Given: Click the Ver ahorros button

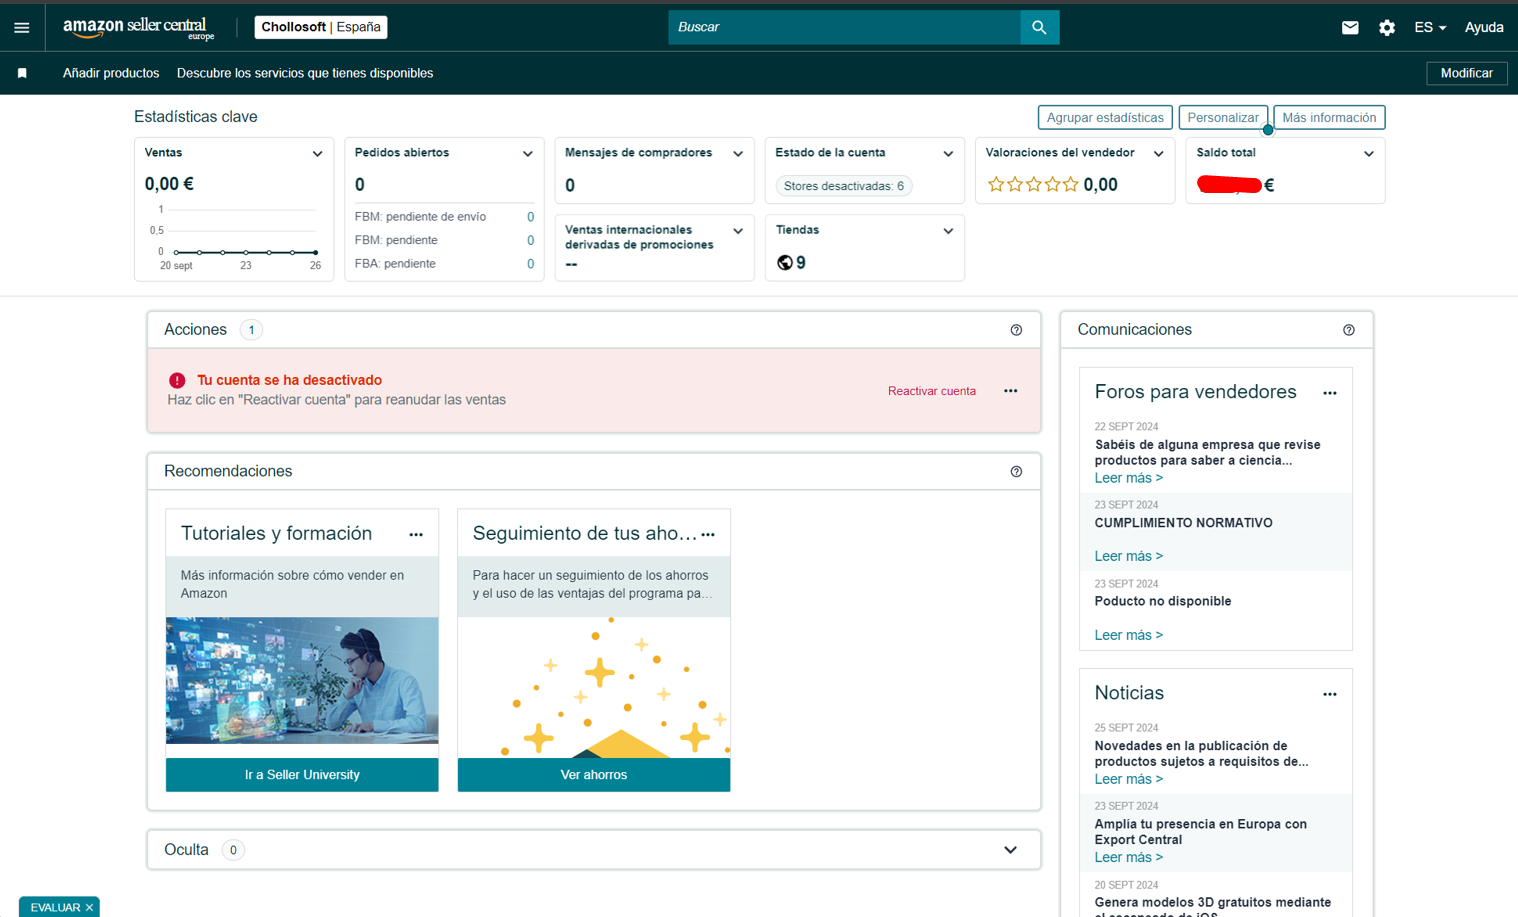Looking at the screenshot, I should tap(594, 775).
